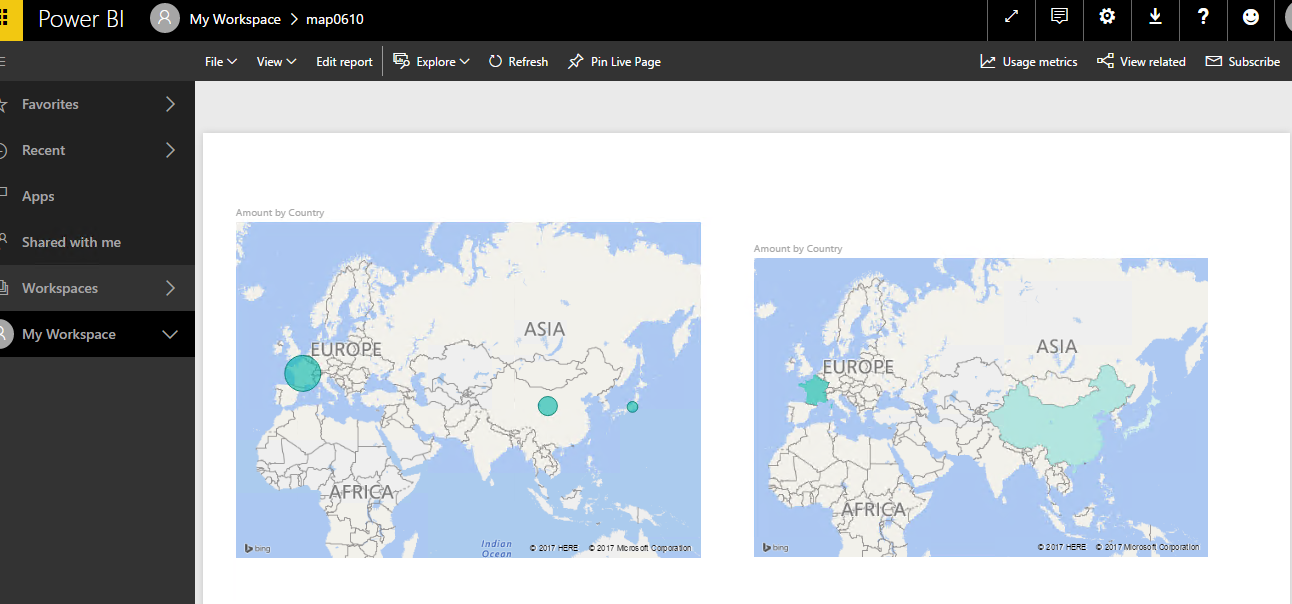Click the Recent clock icon in sidebar
This screenshot has width=1292, height=604.
tap(3, 150)
